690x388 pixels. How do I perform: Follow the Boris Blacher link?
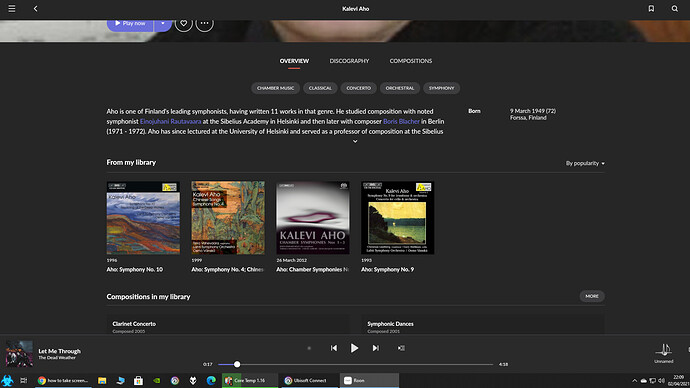401,121
